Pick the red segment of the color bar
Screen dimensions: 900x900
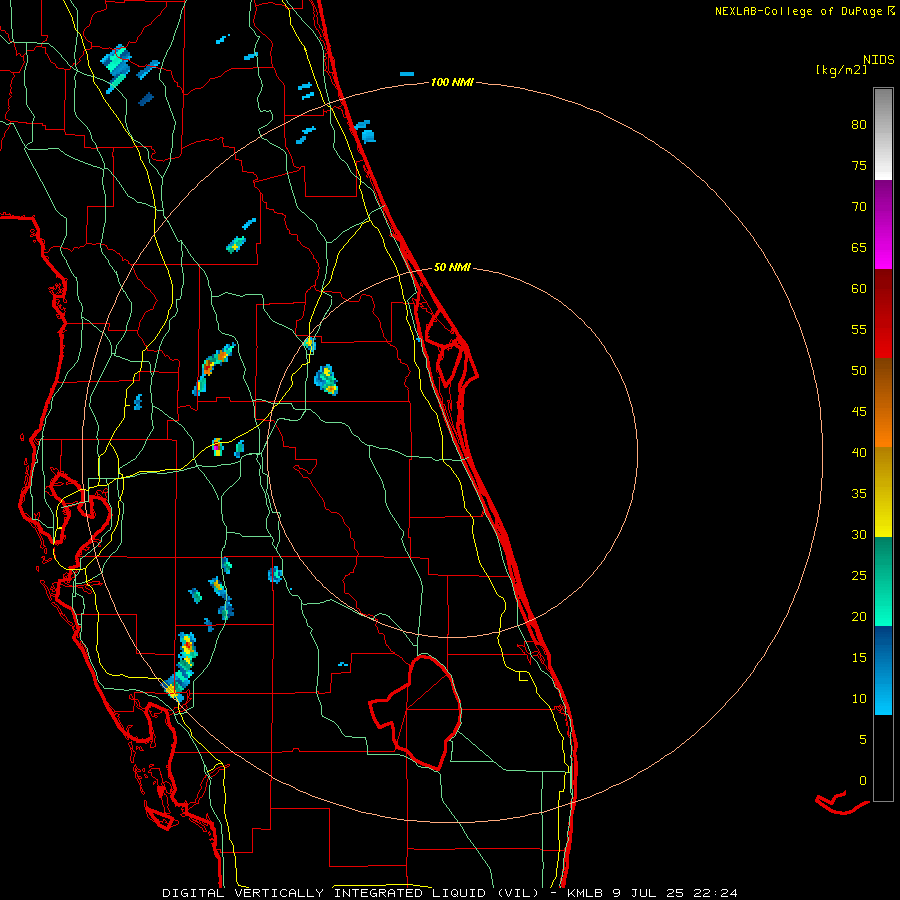click(883, 314)
